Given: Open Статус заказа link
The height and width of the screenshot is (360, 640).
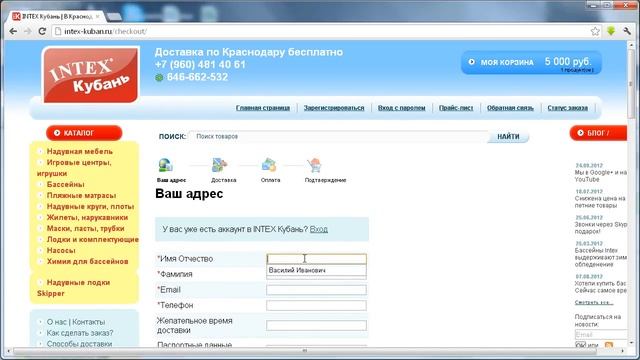Looking at the screenshot, I should coord(568,108).
